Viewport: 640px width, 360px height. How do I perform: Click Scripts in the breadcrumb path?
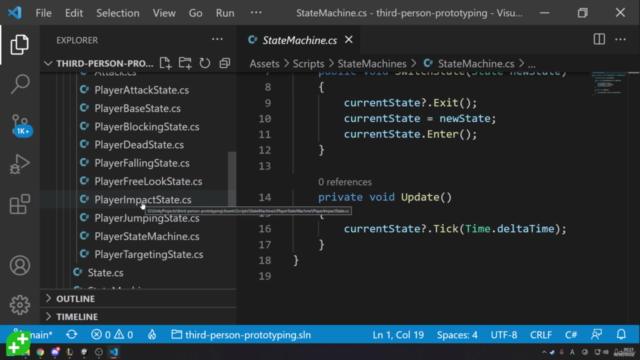coord(308,64)
